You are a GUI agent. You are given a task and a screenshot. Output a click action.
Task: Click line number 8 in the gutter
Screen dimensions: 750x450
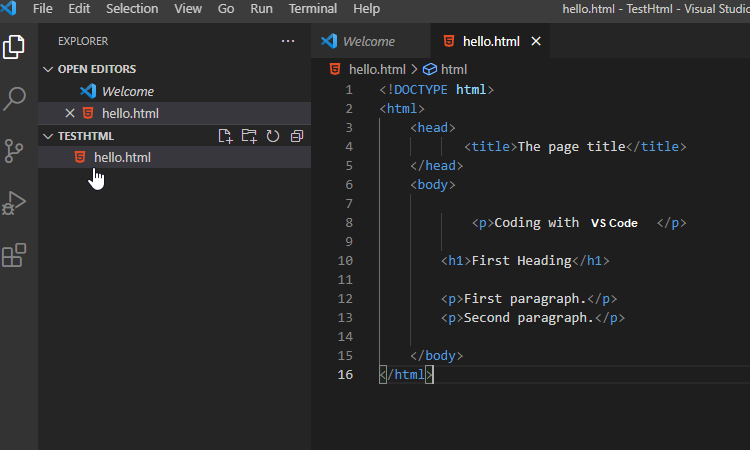click(x=349, y=223)
